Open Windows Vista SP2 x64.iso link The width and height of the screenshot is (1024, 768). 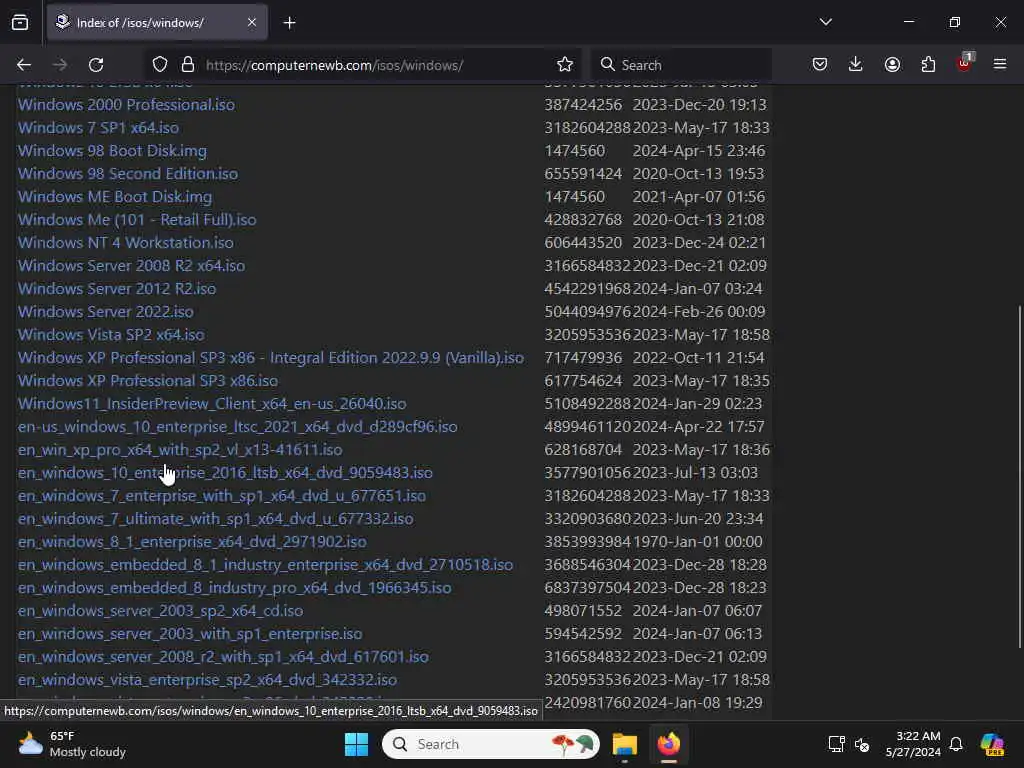pos(111,334)
